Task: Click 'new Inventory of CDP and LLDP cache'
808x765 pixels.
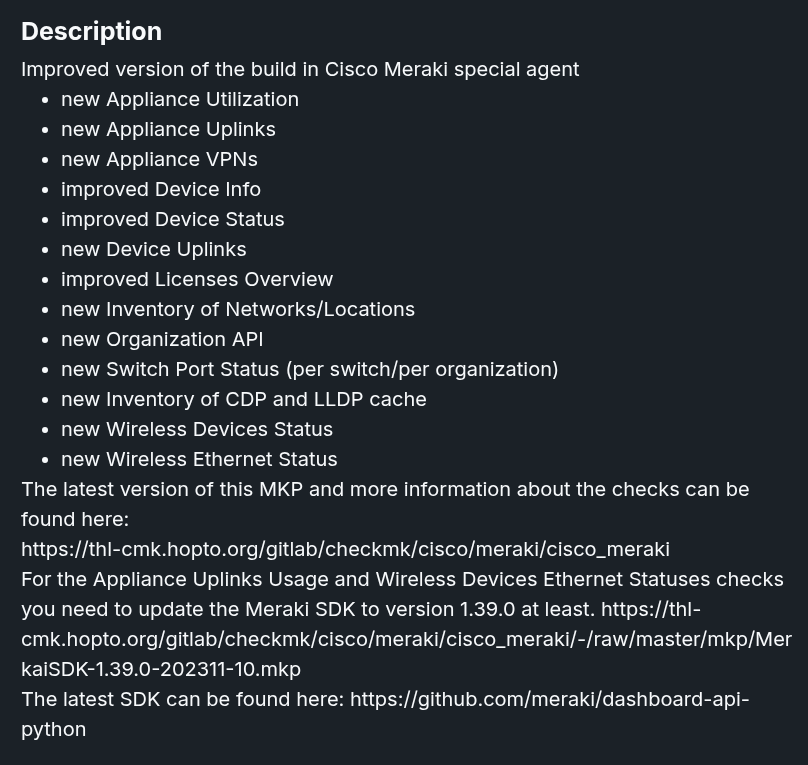Action: coord(244,399)
